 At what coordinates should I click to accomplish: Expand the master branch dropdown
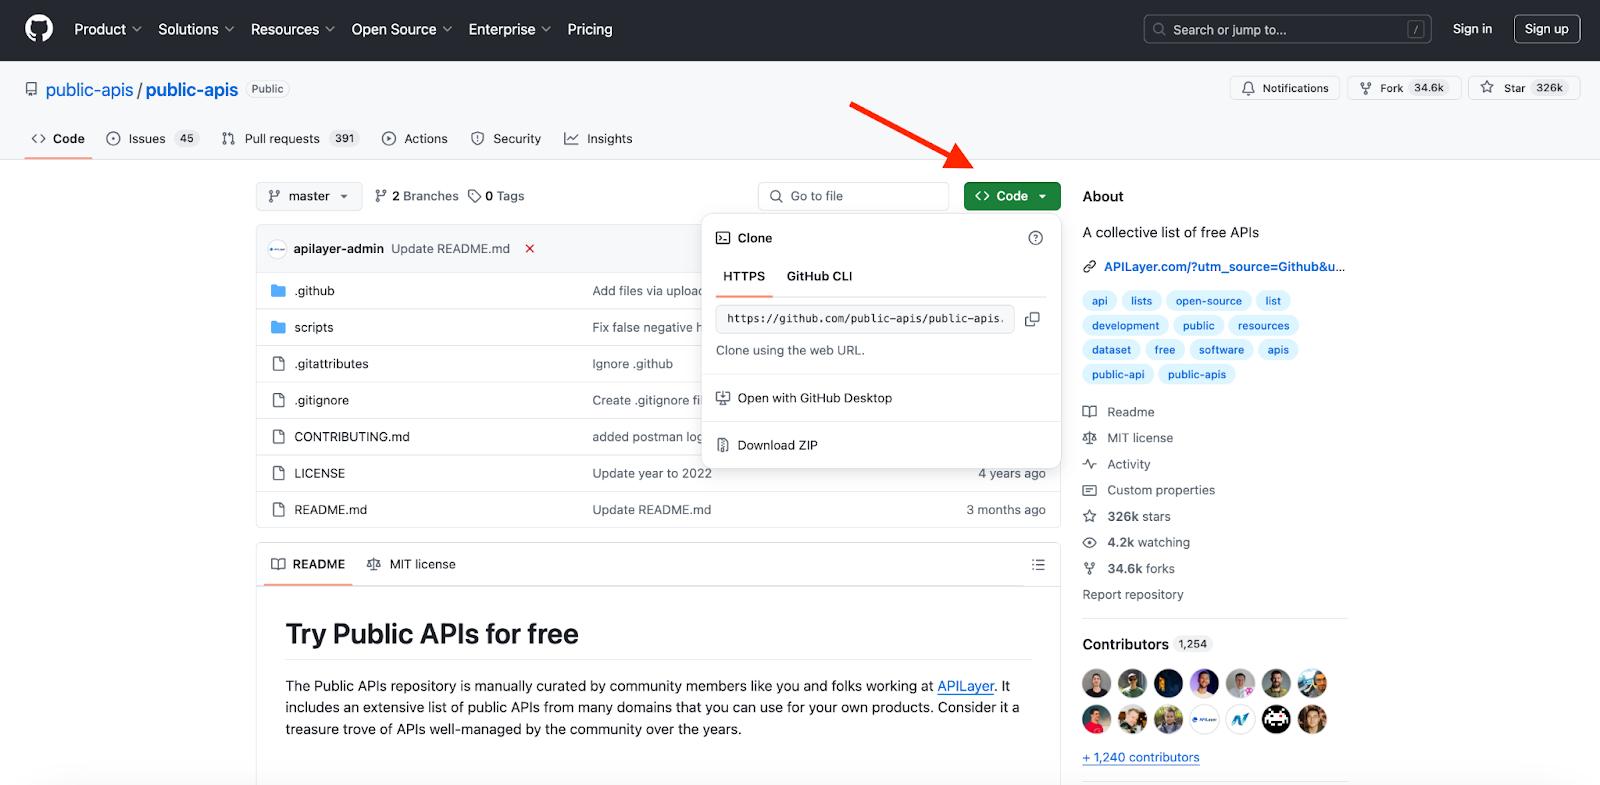point(308,196)
